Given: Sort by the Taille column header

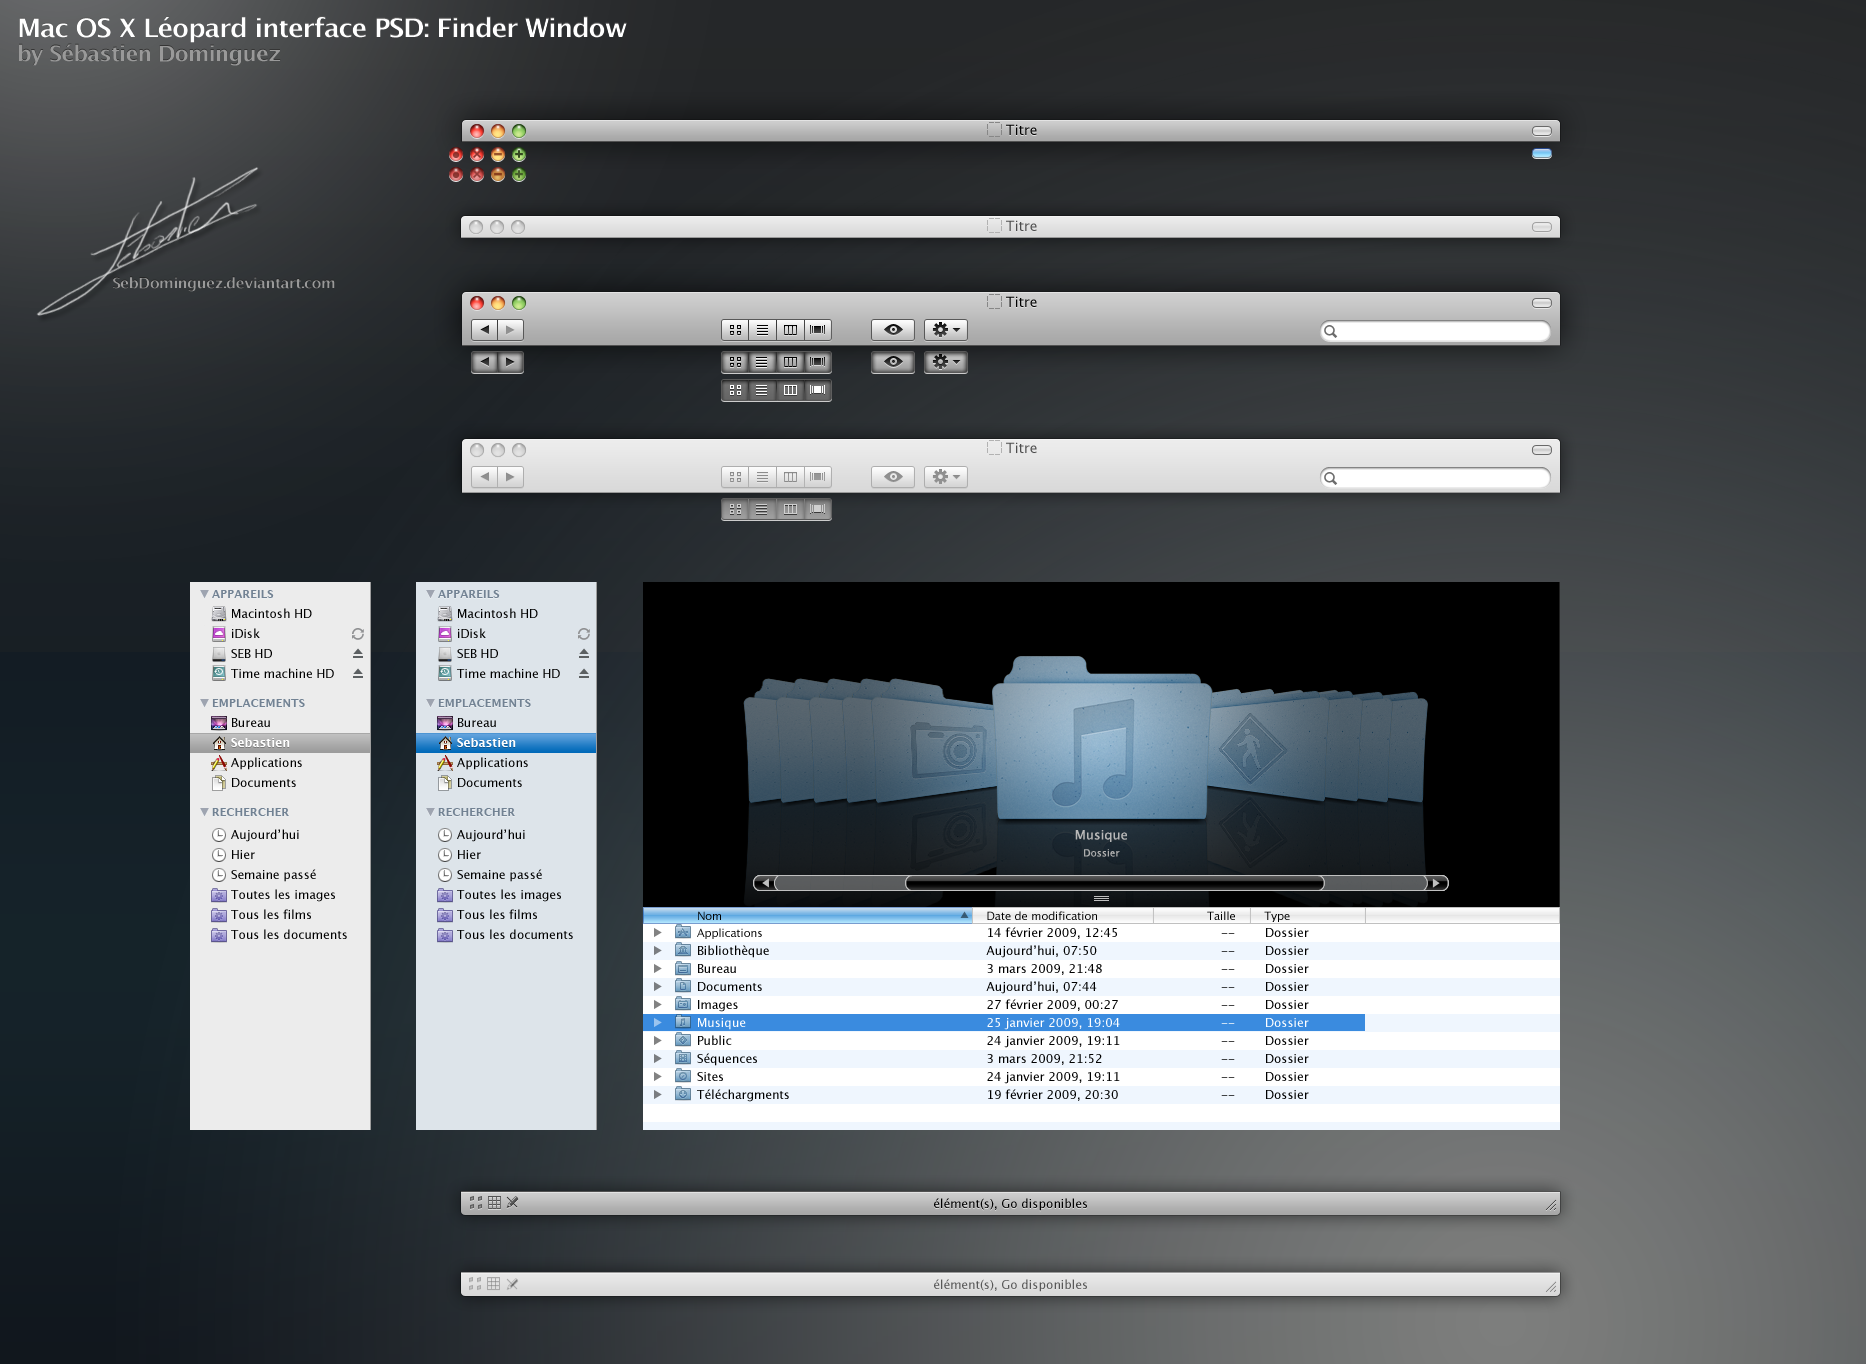Looking at the screenshot, I should click(x=1202, y=916).
